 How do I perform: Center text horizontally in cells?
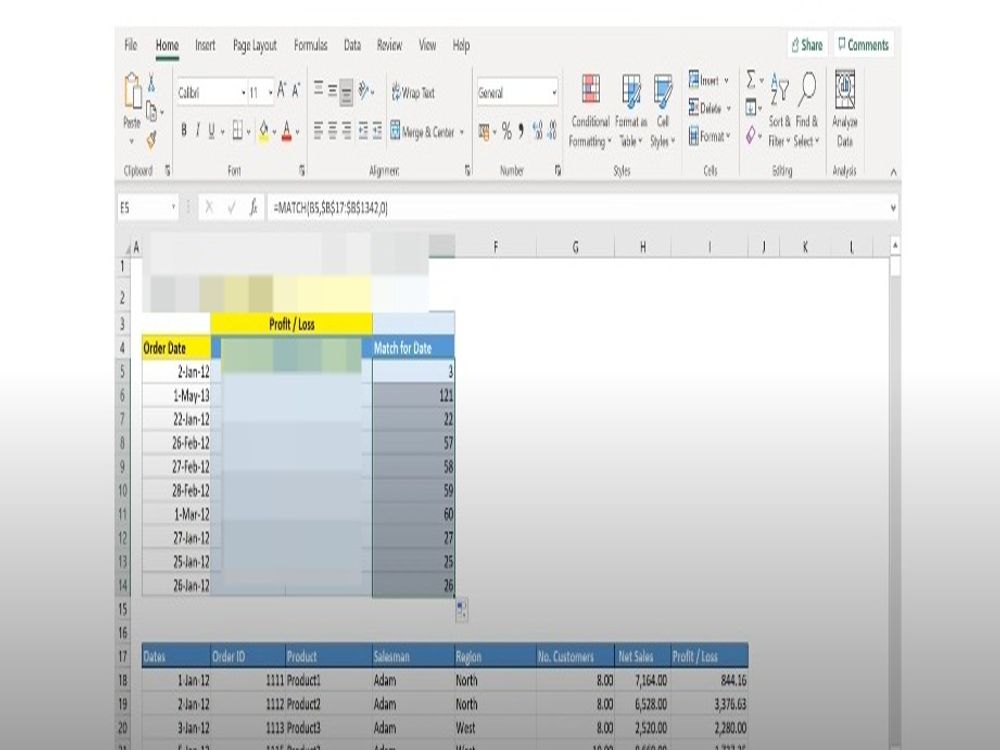(332, 131)
